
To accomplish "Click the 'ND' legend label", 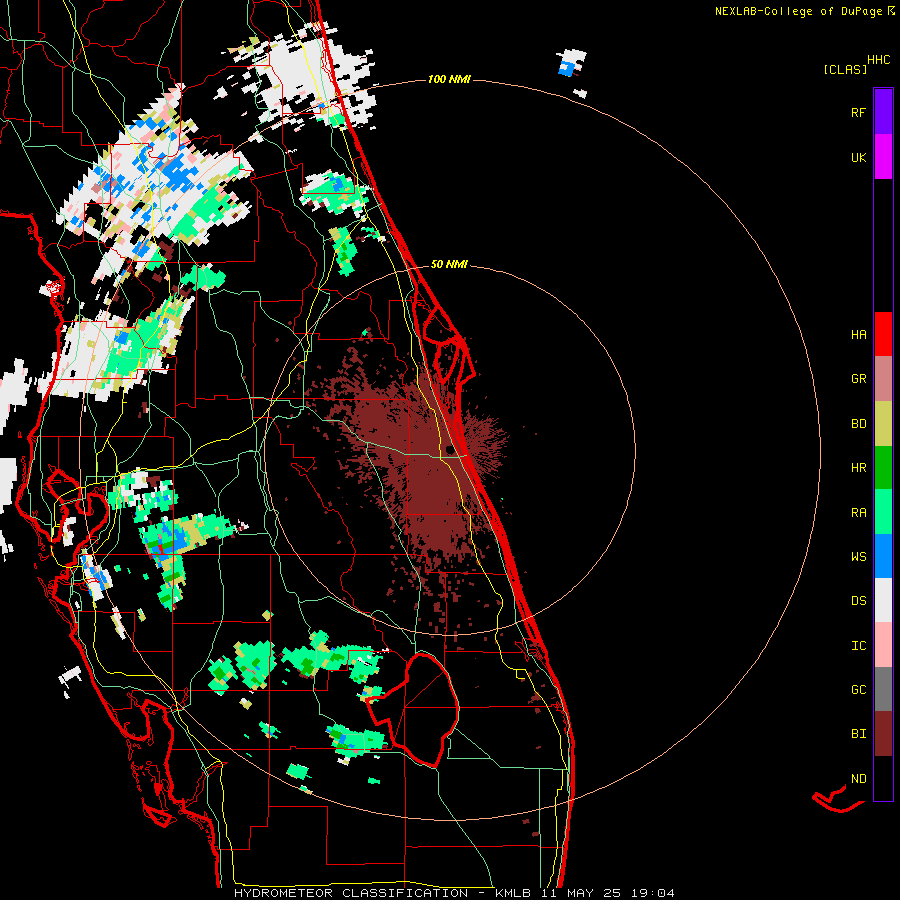I will 858,778.
